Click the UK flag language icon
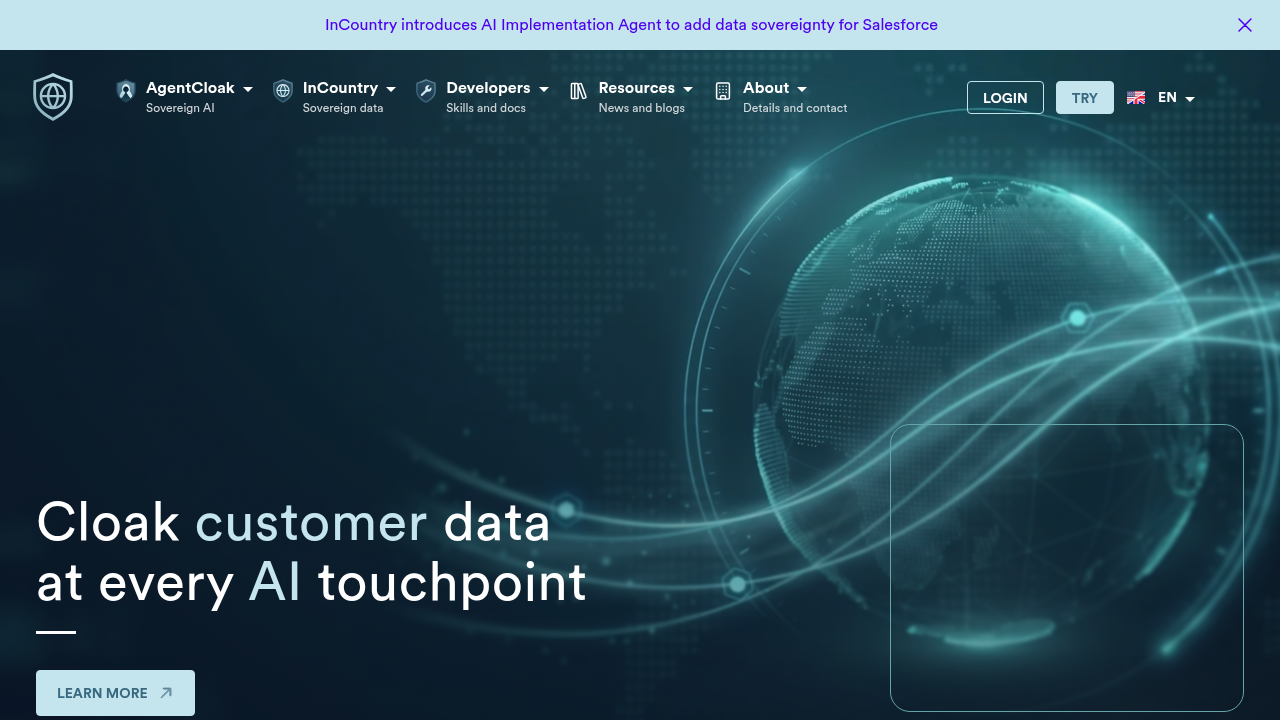1280x720 pixels. point(1136,98)
